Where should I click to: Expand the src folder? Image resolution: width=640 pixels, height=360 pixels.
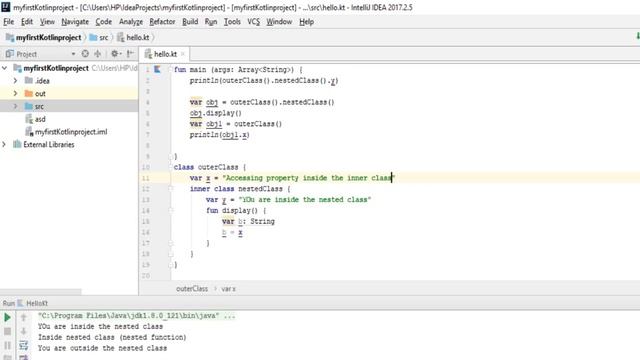point(16,106)
